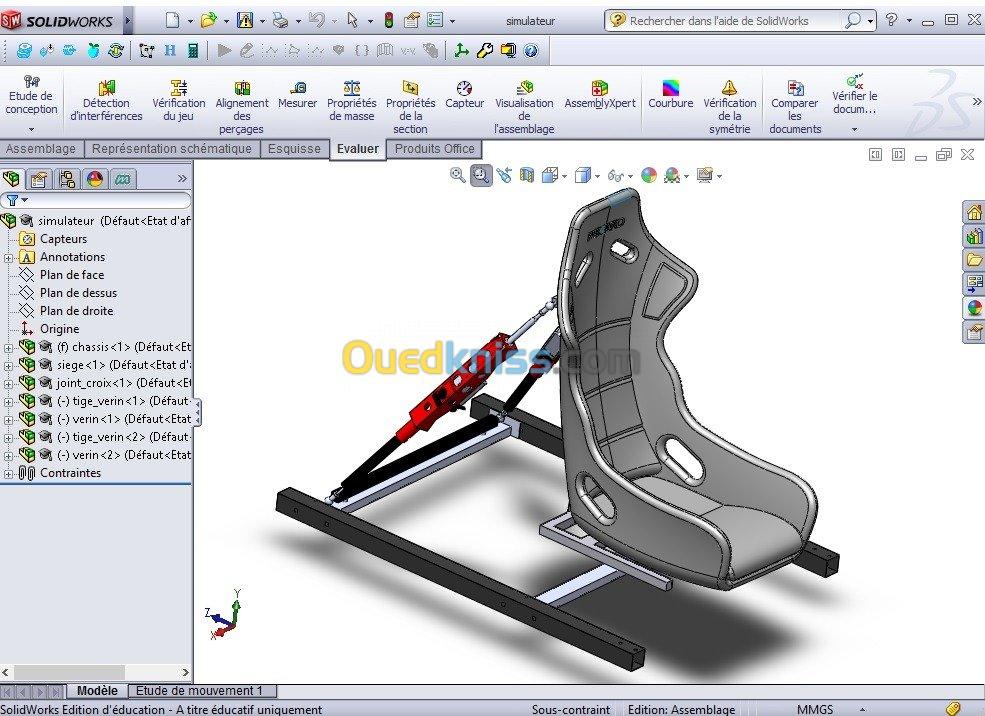
Task: Switch to the Esquisse tab
Action: click(294, 149)
